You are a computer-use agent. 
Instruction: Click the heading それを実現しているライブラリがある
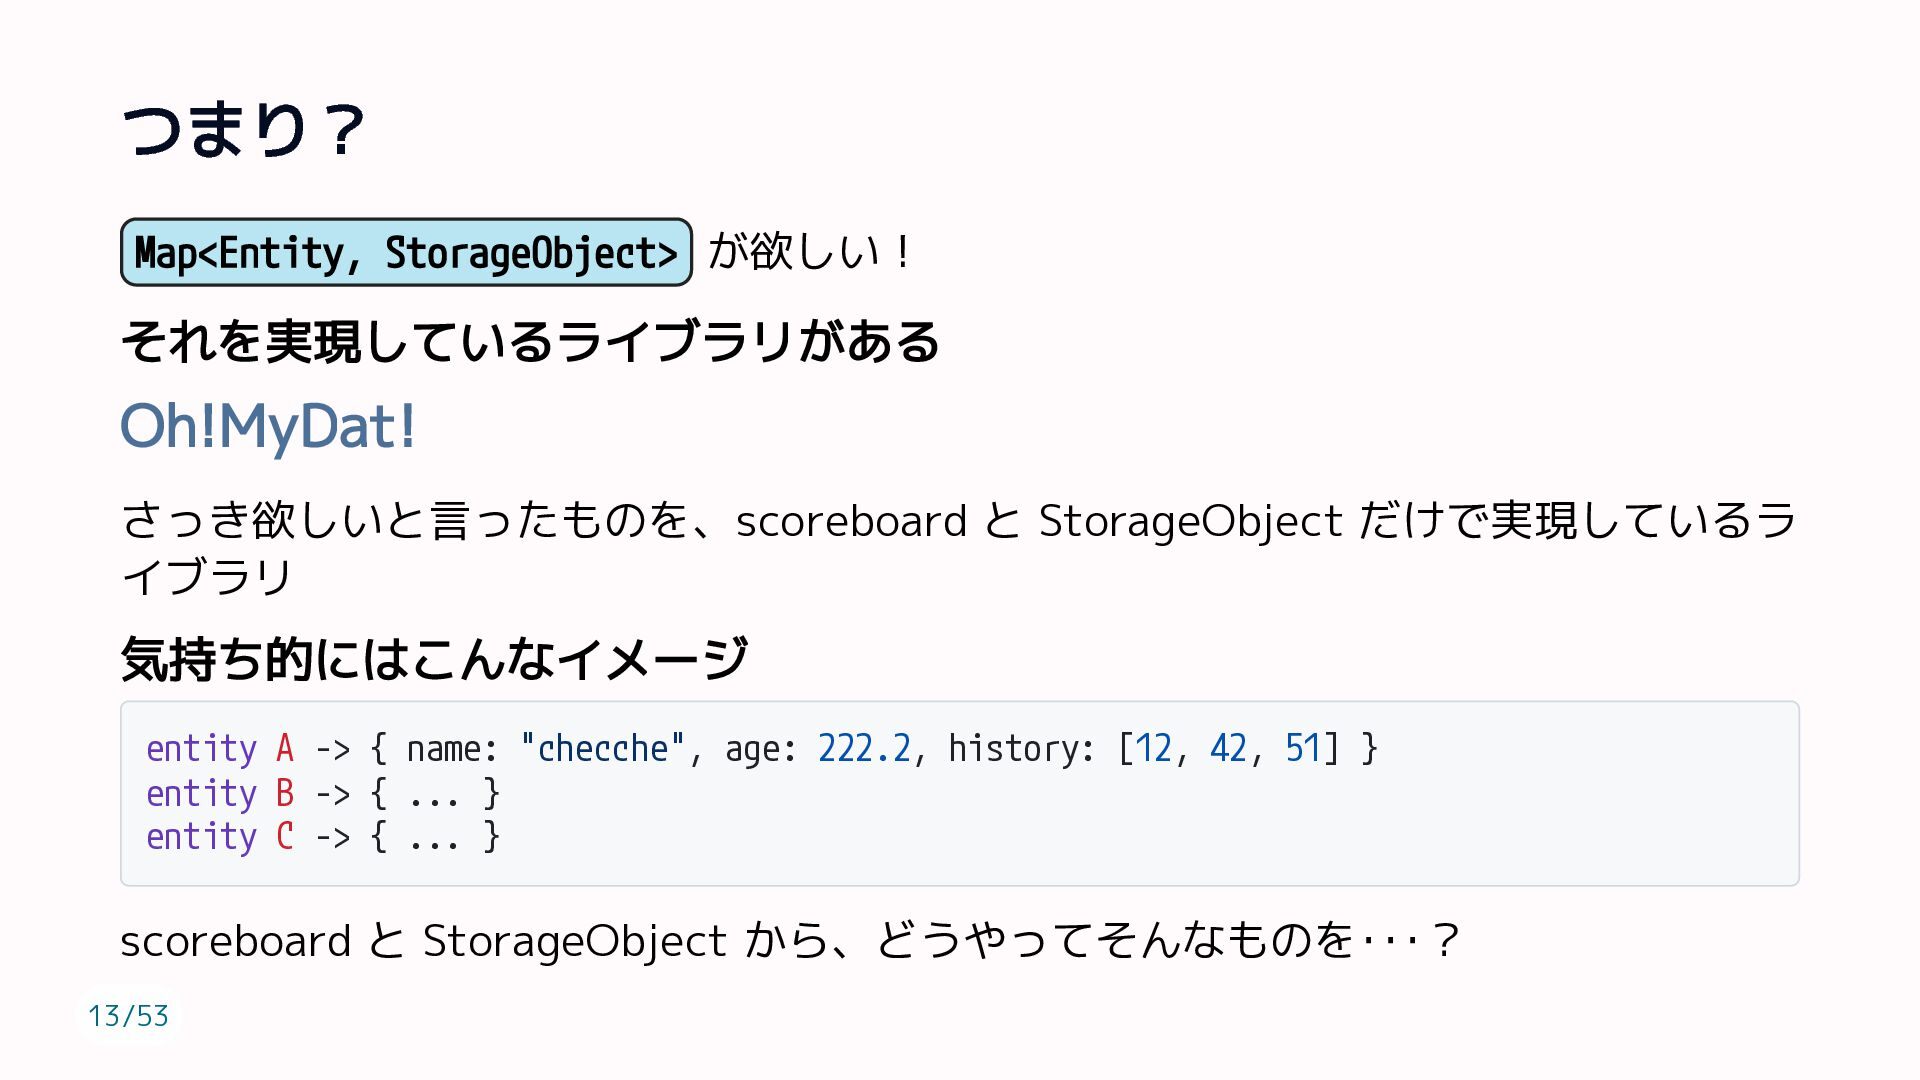[530, 342]
